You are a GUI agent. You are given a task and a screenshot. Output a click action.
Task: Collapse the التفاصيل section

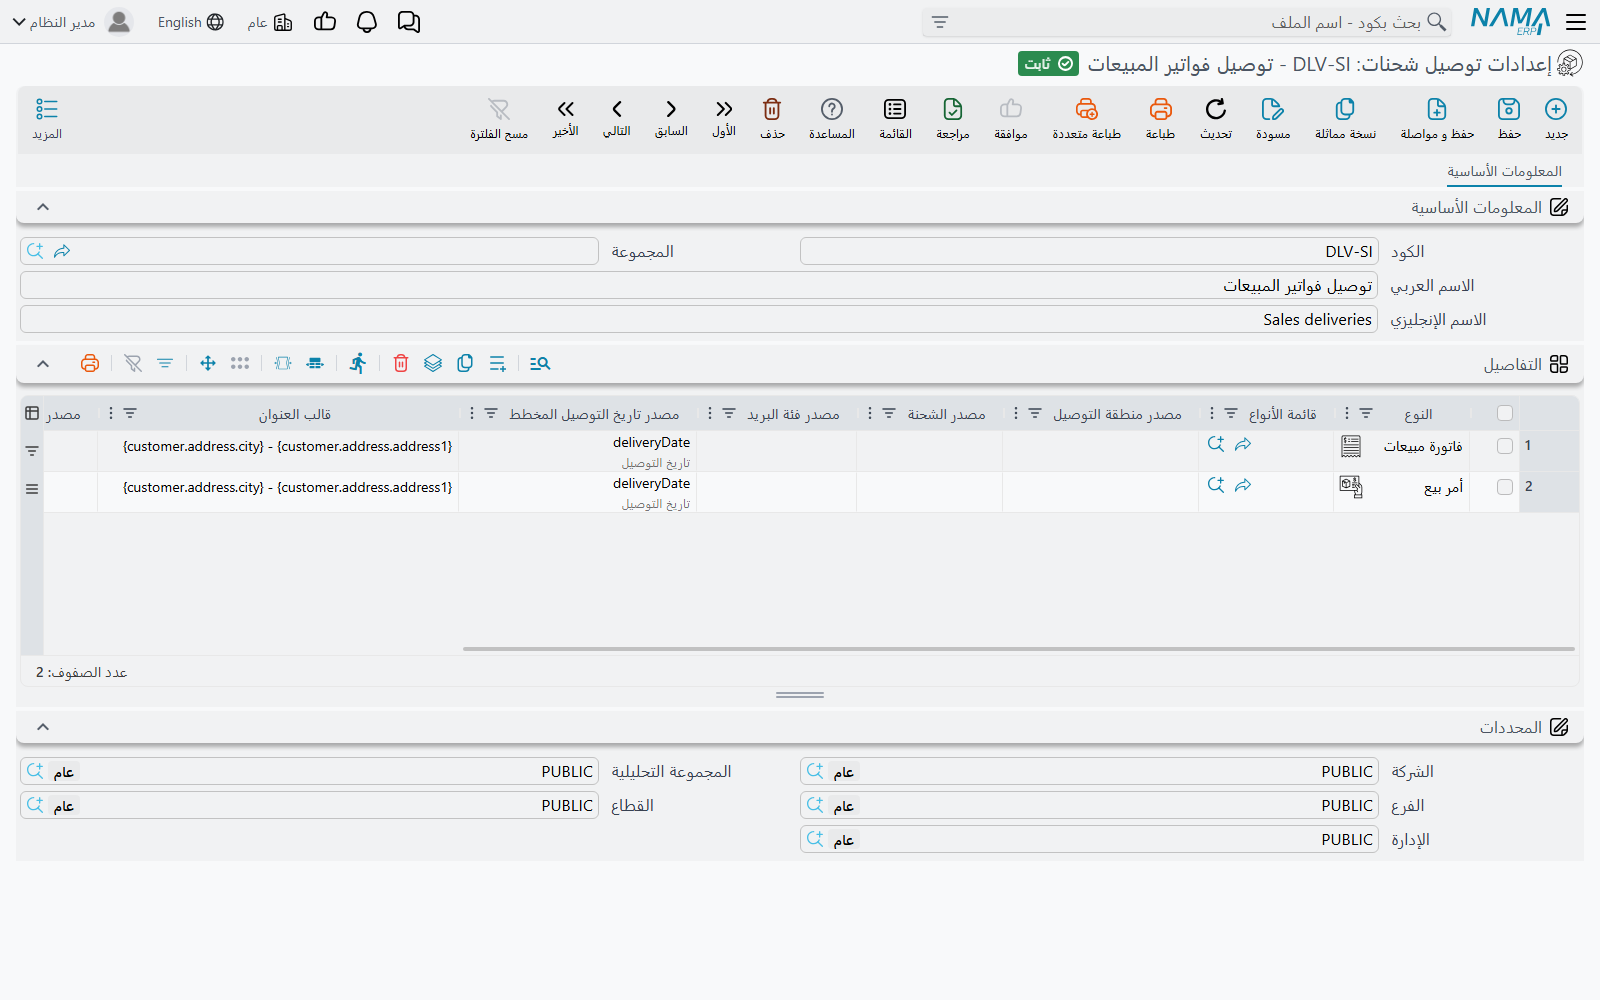pyautogui.click(x=43, y=363)
